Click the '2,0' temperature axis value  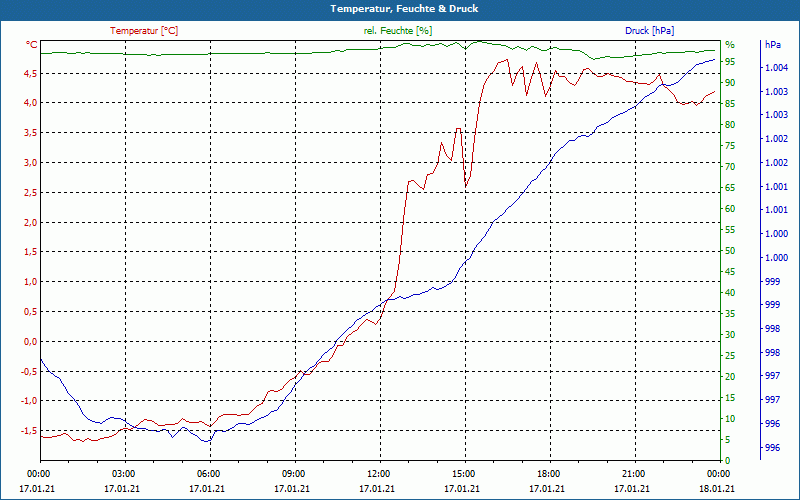click(x=31, y=222)
